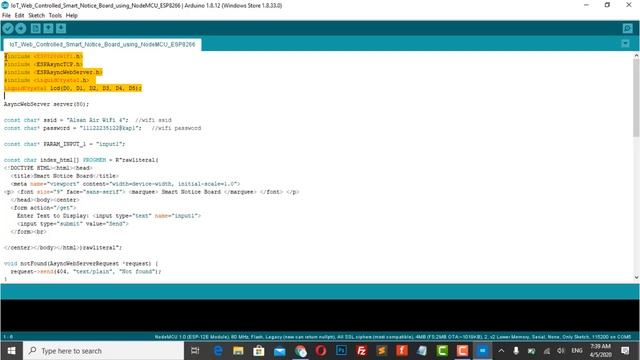Click the Type here to search box
This screenshot has width=640, height=360.
tap(104, 351)
